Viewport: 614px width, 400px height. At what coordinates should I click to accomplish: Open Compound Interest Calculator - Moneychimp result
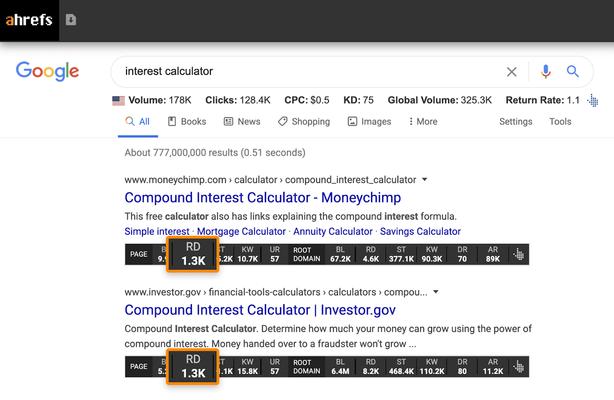pyautogui.click(x=263, y=198)
